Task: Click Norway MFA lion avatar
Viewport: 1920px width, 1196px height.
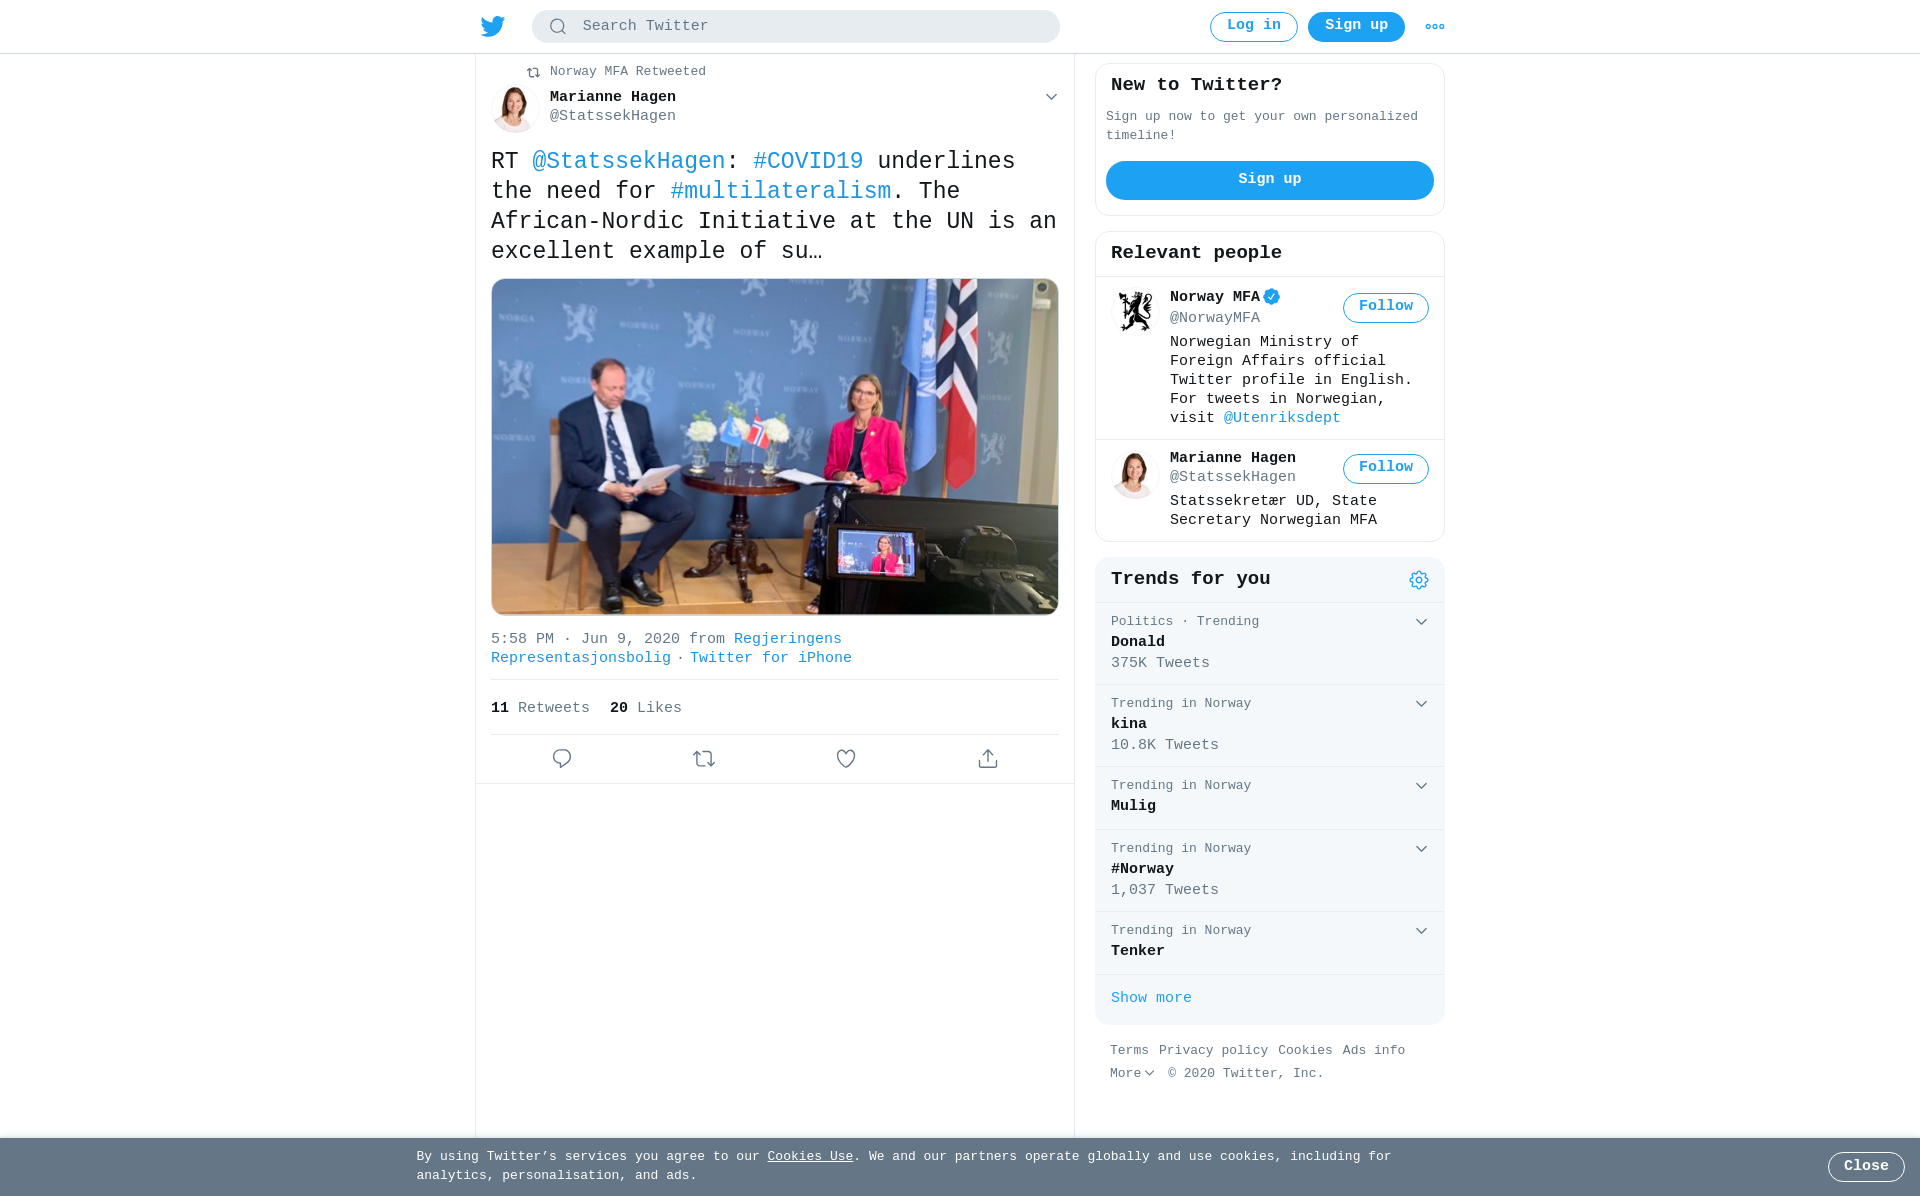Action: (x=1135, y=310)
